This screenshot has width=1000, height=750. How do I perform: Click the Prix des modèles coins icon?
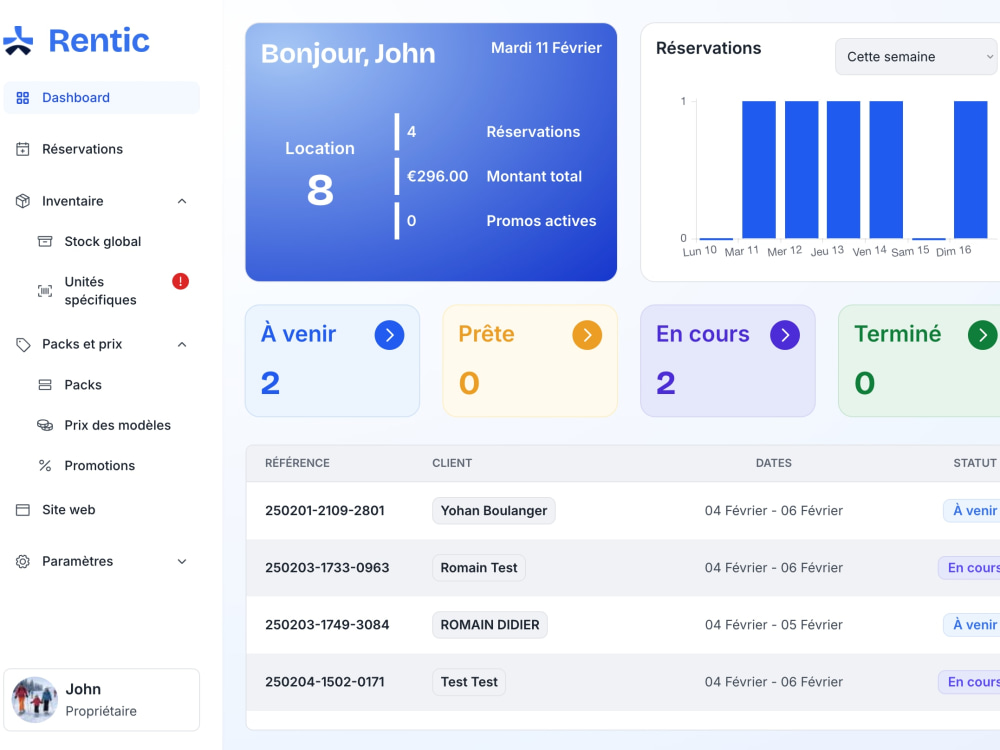tap(45, 425)
